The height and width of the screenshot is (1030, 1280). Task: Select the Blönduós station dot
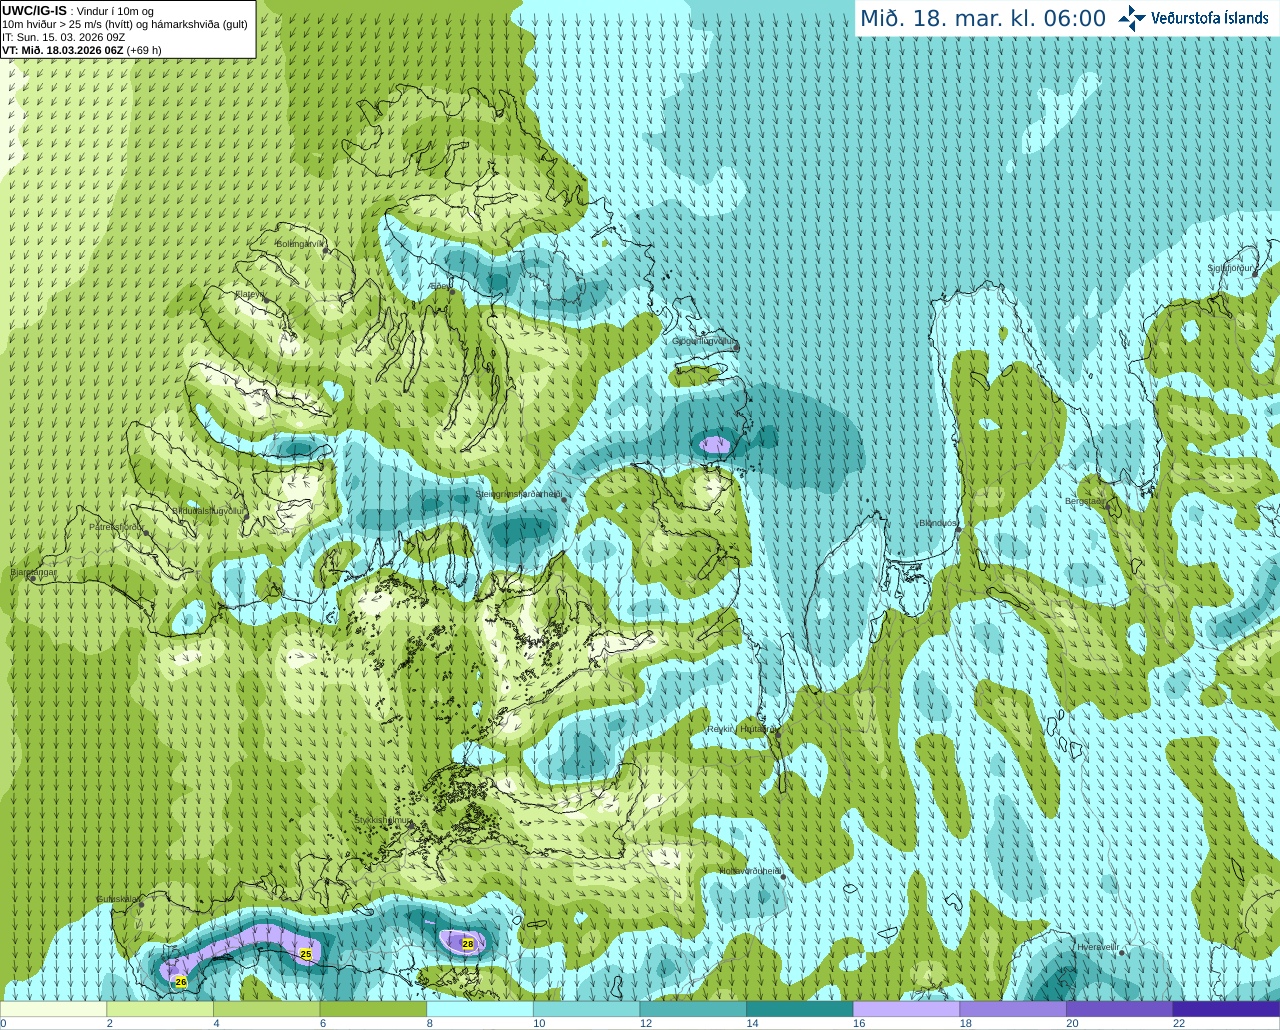(958, 529)
